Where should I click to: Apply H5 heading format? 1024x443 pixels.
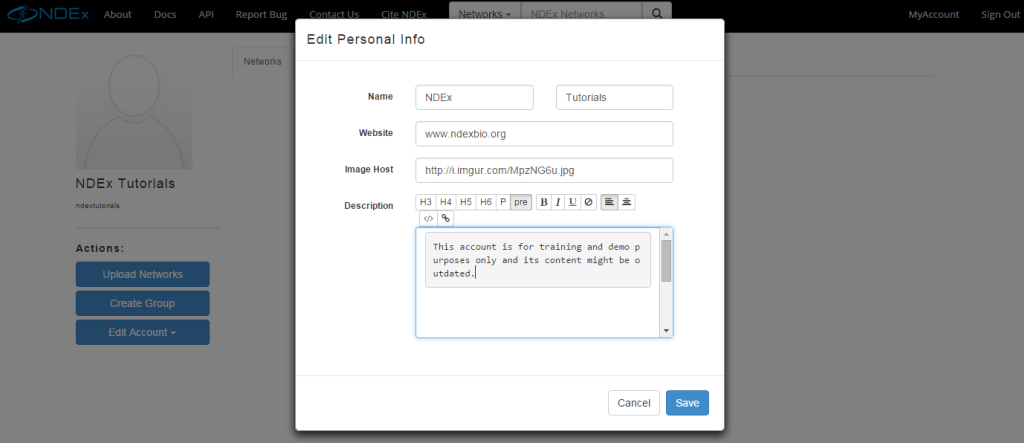(466, 203)
